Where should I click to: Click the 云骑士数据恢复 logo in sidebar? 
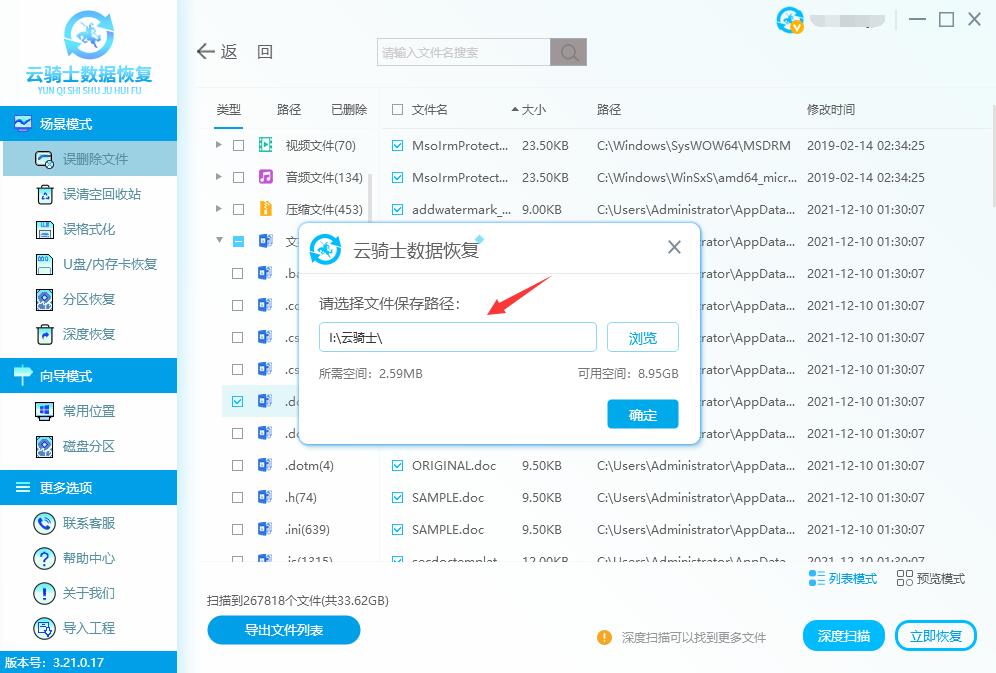pyautogui.click(x=89, y=51)
